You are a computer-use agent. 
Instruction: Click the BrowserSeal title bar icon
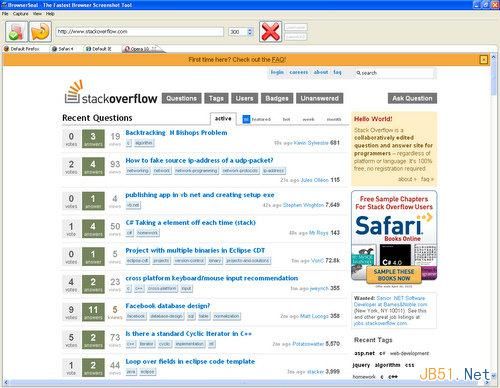pyautogui.click(x=4, y=5)
